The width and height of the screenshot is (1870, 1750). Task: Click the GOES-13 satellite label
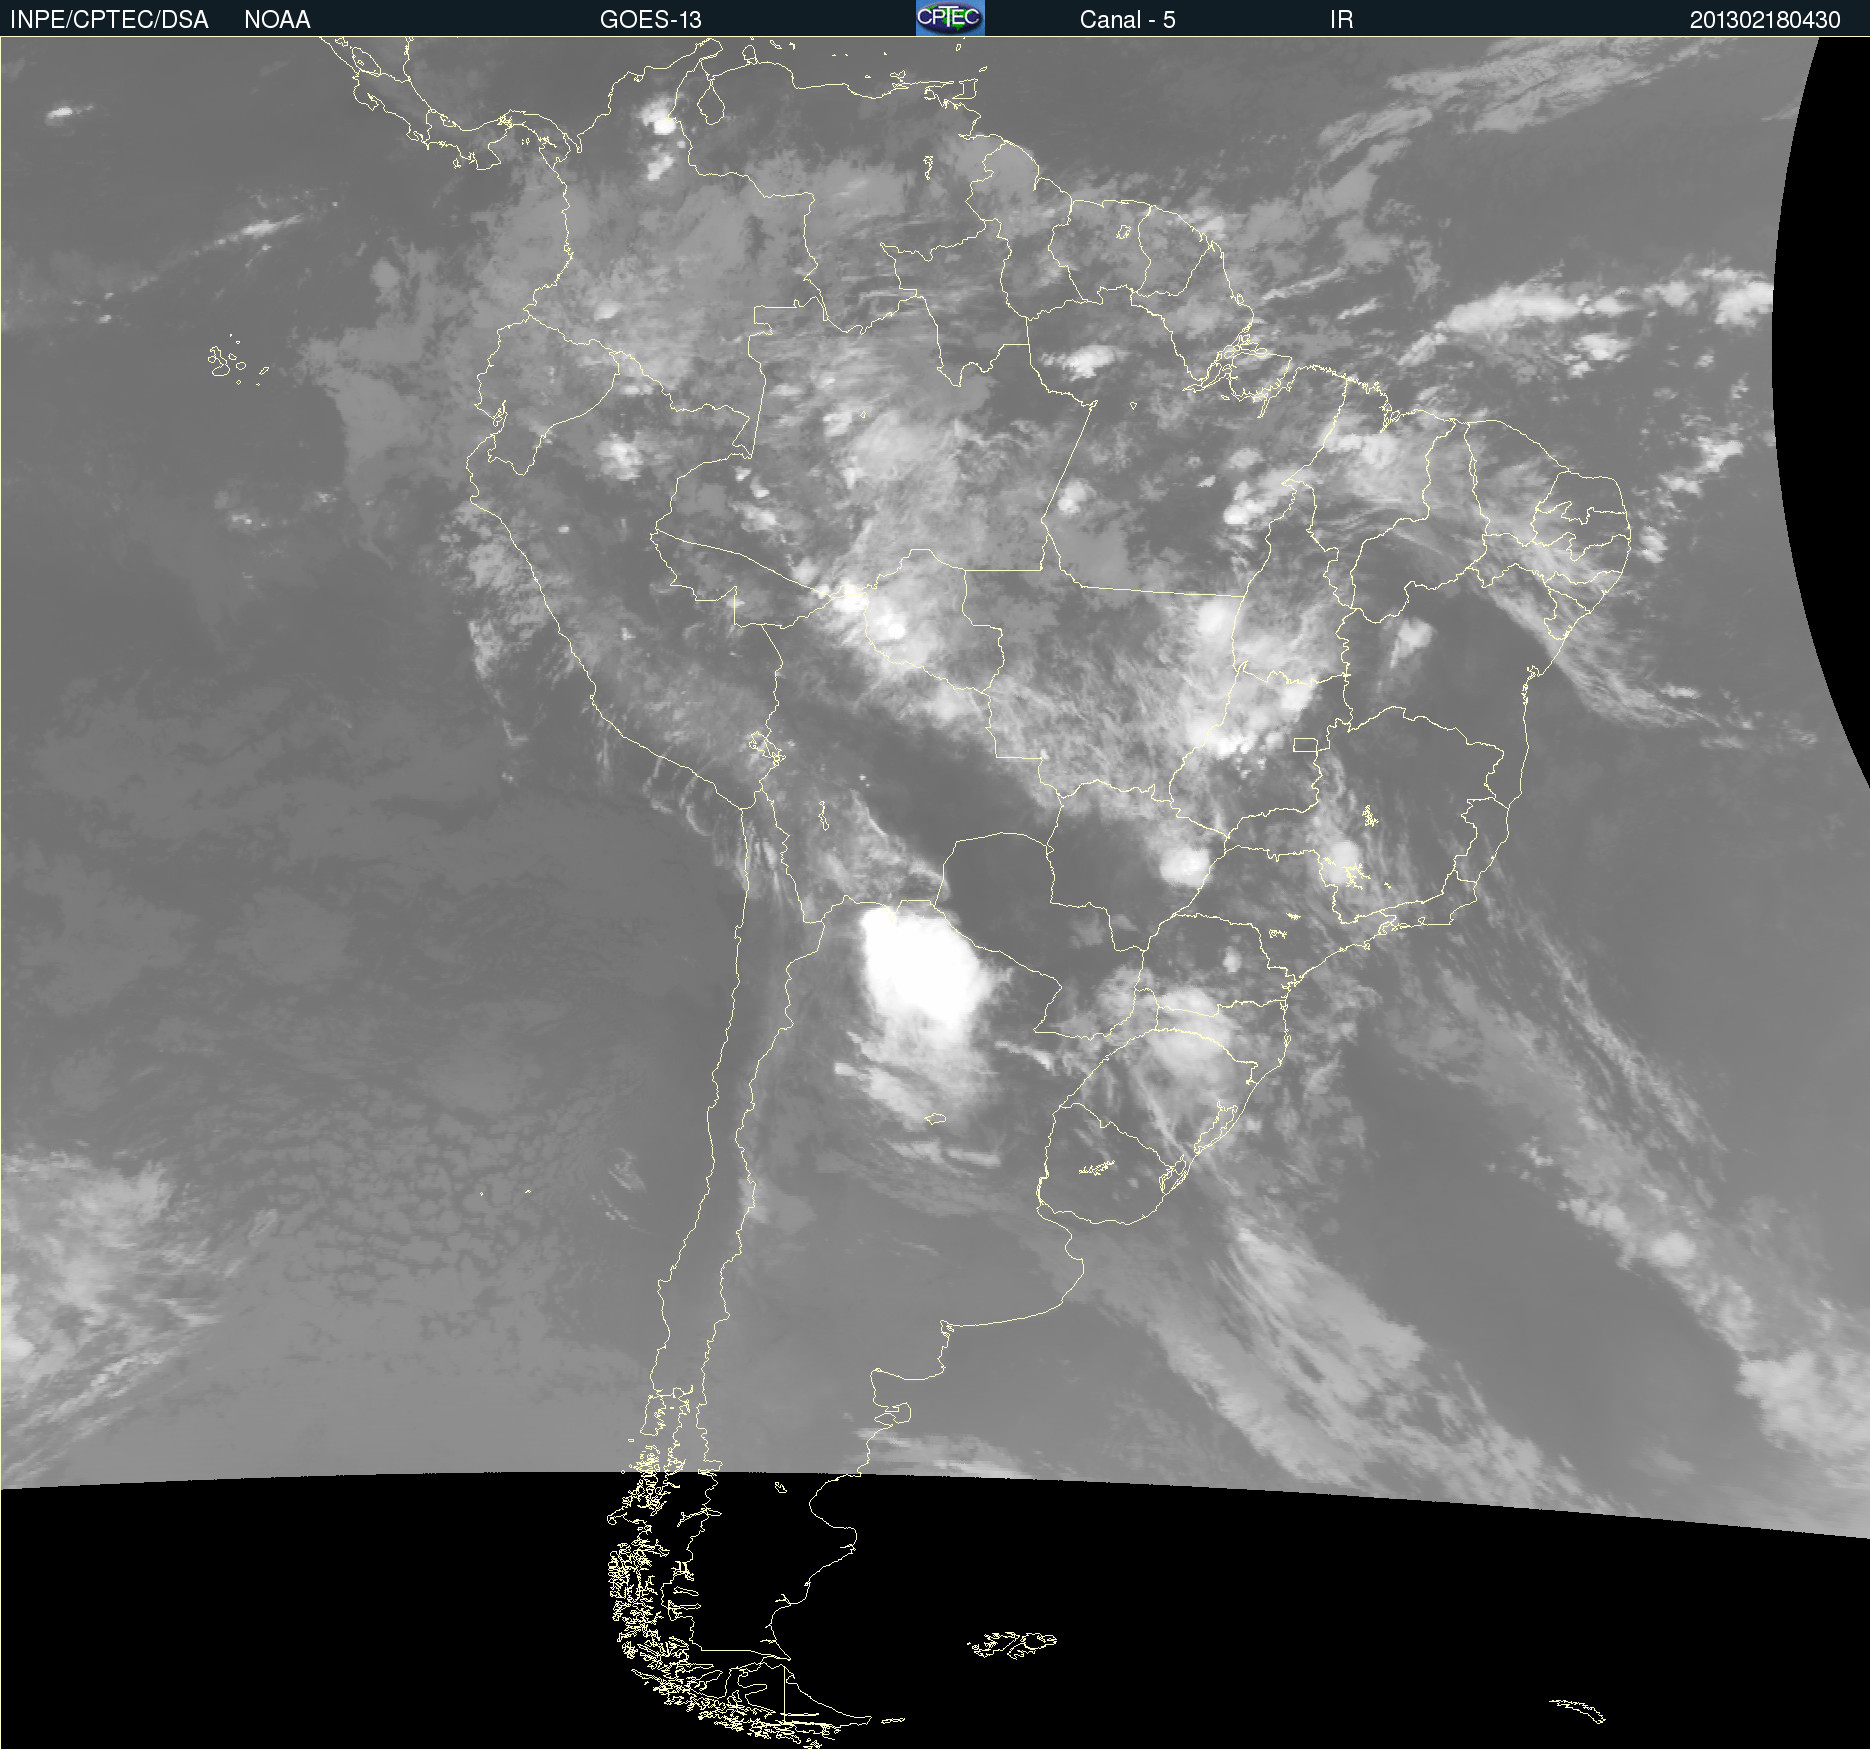[x=650, y=19]
